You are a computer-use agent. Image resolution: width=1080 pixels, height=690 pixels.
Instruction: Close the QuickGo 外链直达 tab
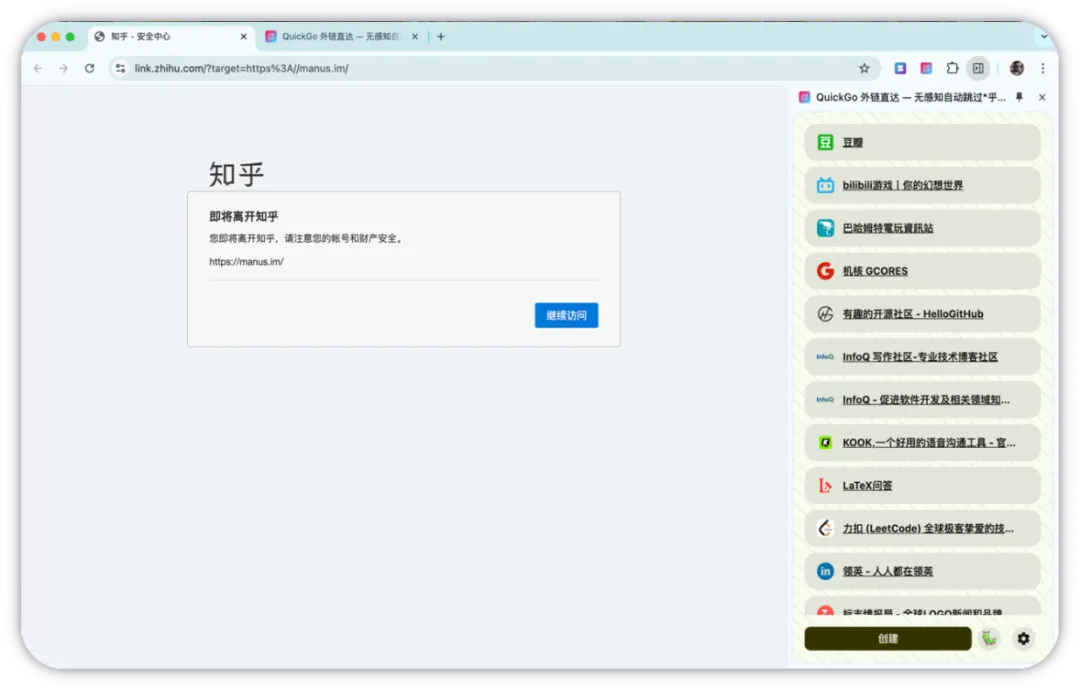click(x=415, y=36)
